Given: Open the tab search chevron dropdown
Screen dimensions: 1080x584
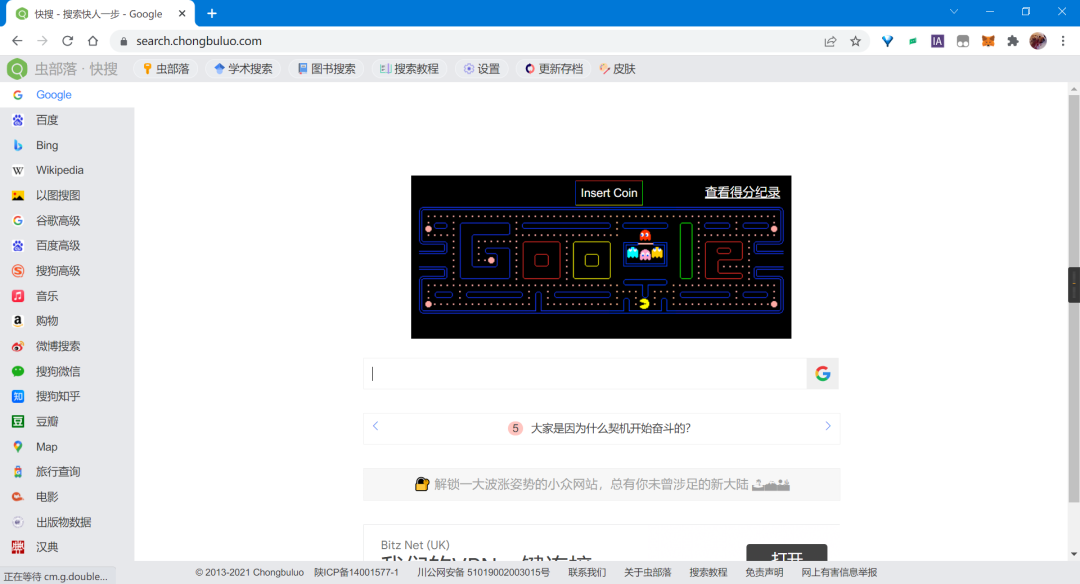Looking at the screenshot, I should [954, 12].
